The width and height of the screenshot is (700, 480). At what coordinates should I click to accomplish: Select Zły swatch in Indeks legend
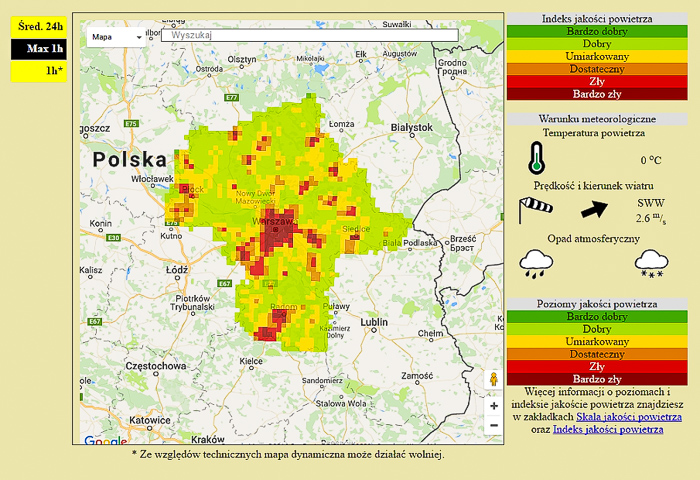[x=597, y=81]
